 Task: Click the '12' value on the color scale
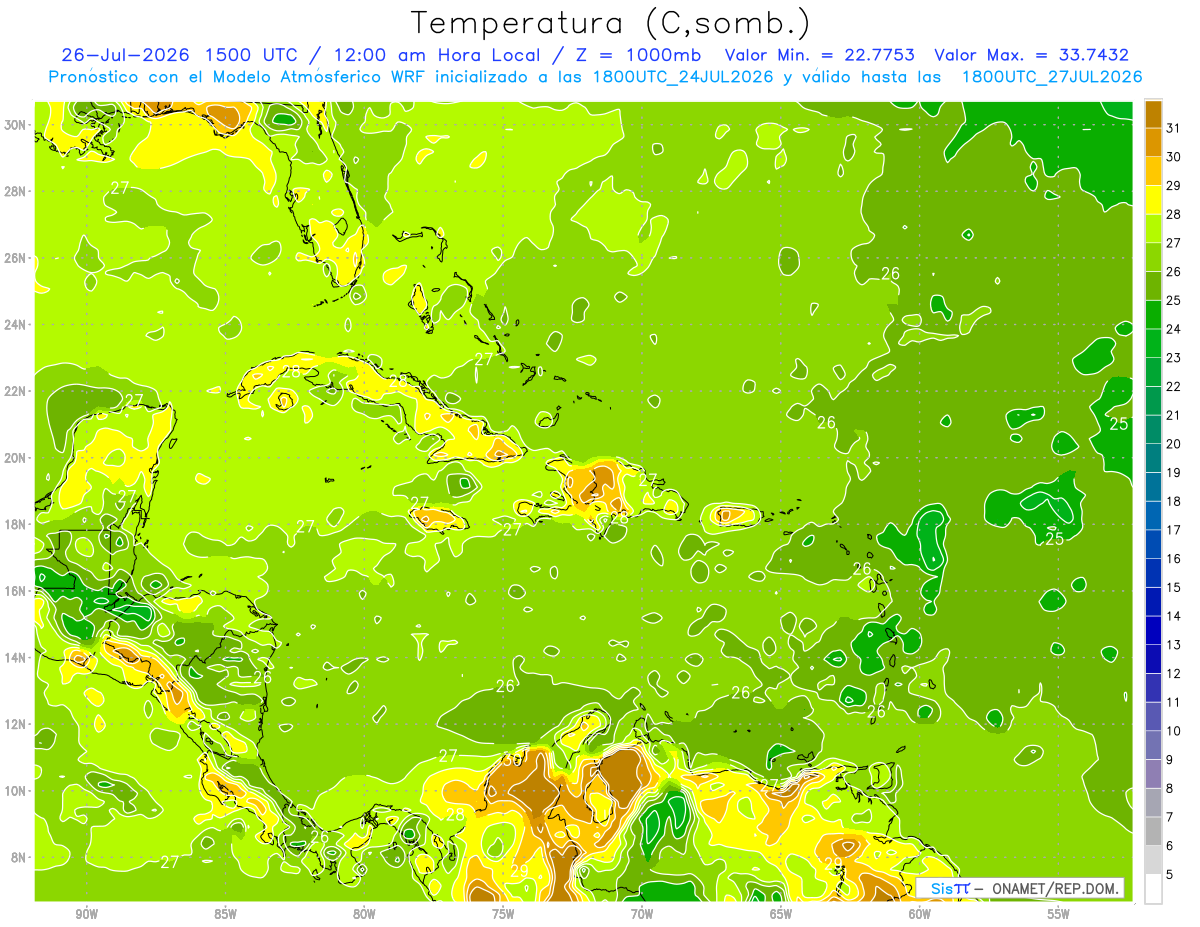click(x=1174, y=674)
